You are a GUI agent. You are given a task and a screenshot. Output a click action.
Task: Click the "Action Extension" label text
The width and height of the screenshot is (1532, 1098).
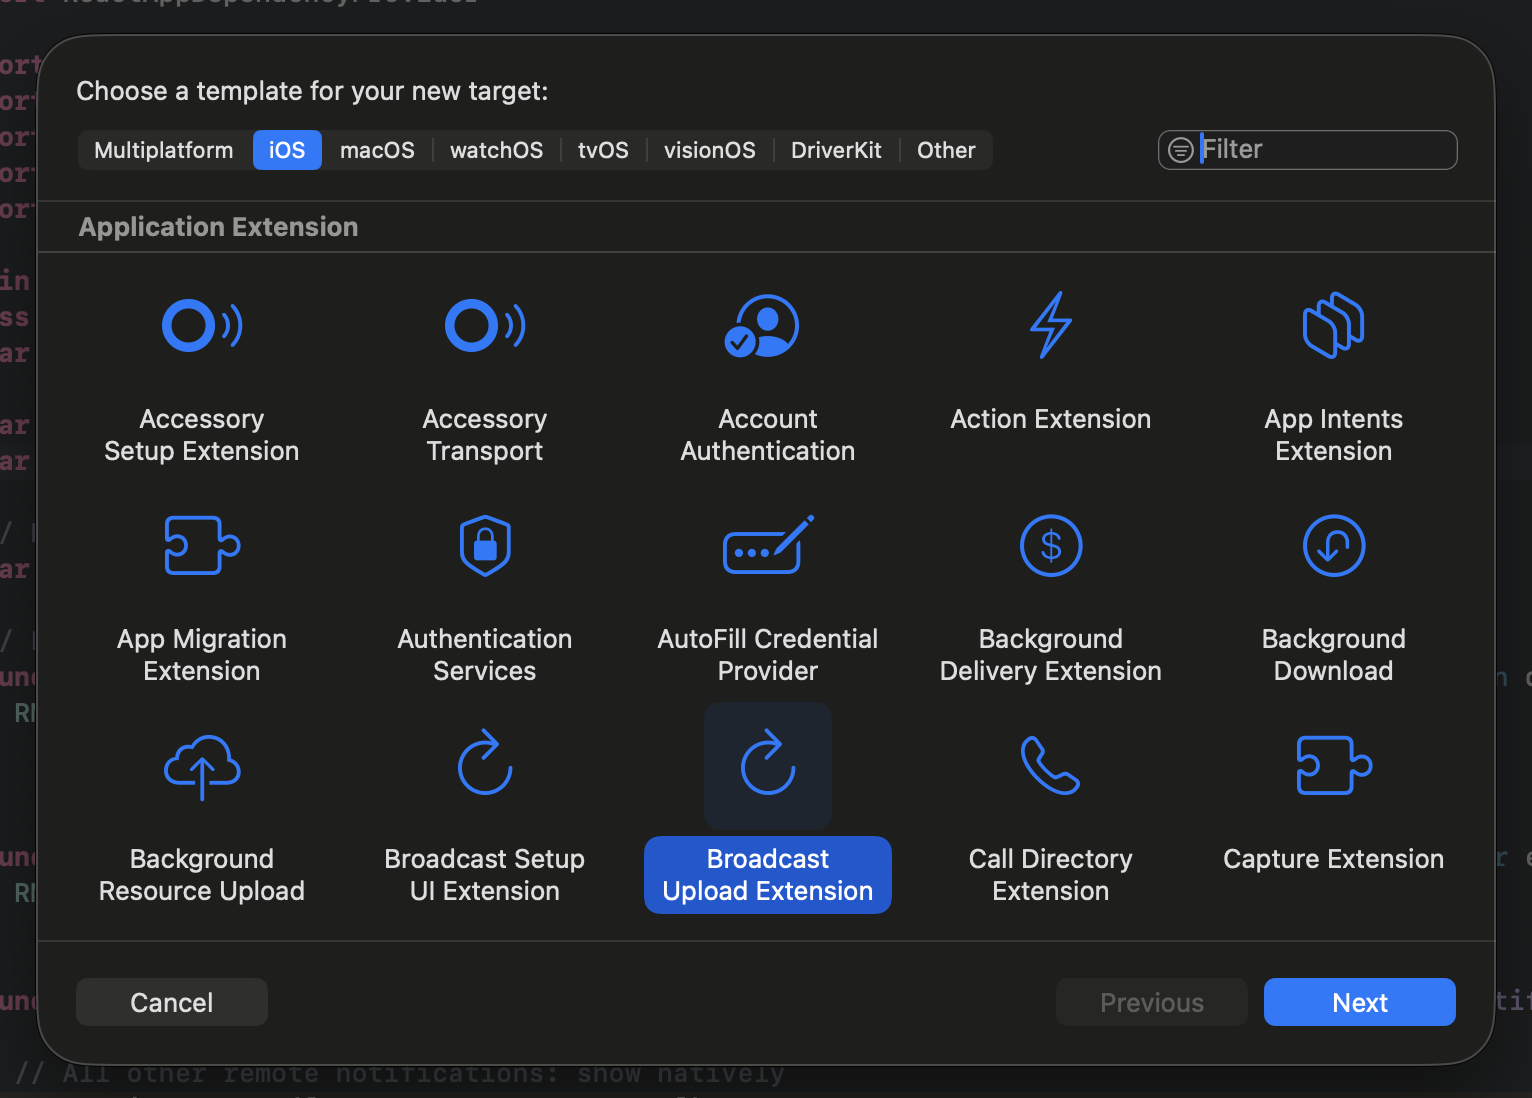coord(1051,419)
